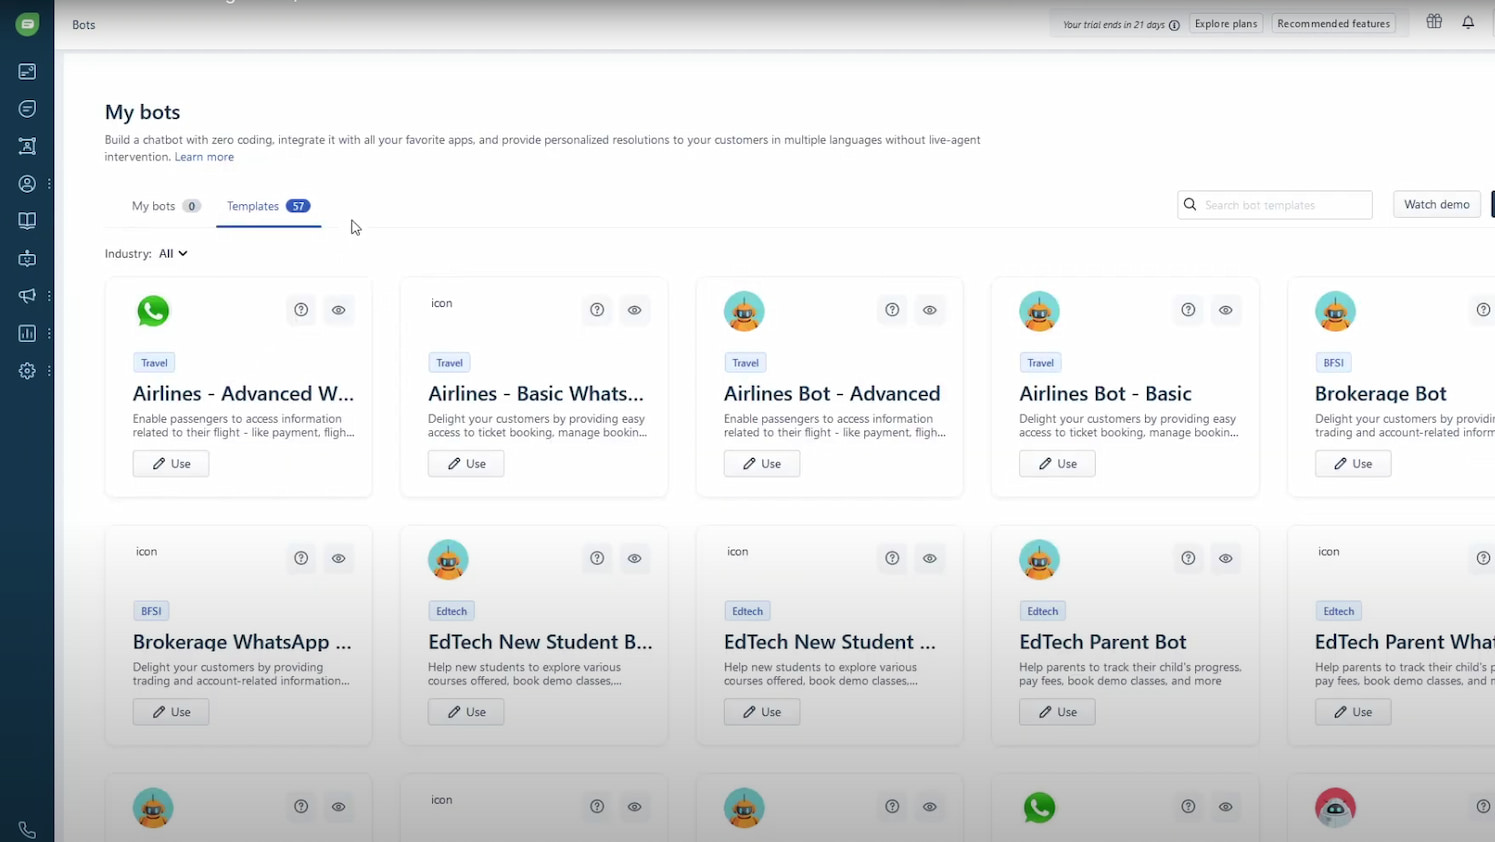
Task: Select the Bots icon in the sidebar
Action: [x=27, y=258]
